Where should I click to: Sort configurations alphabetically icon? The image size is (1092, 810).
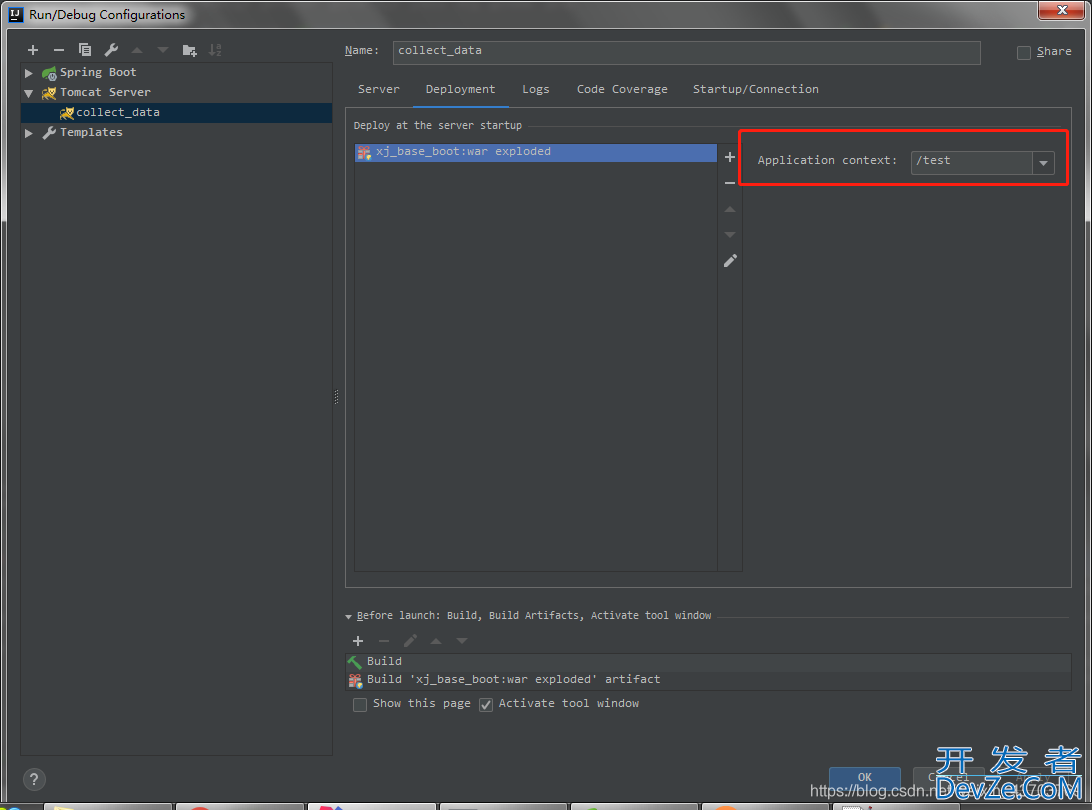pyautogui.click(x=215, y=50)
